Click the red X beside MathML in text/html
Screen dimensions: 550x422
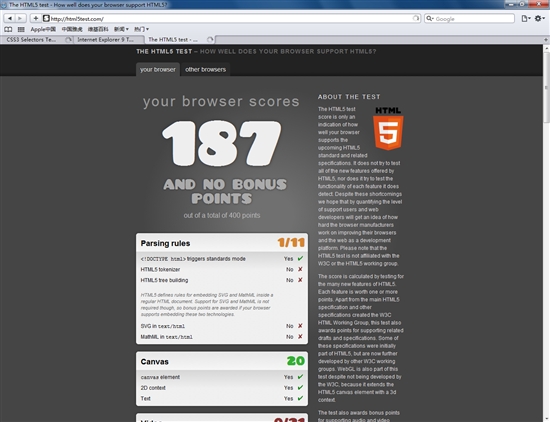300,336
